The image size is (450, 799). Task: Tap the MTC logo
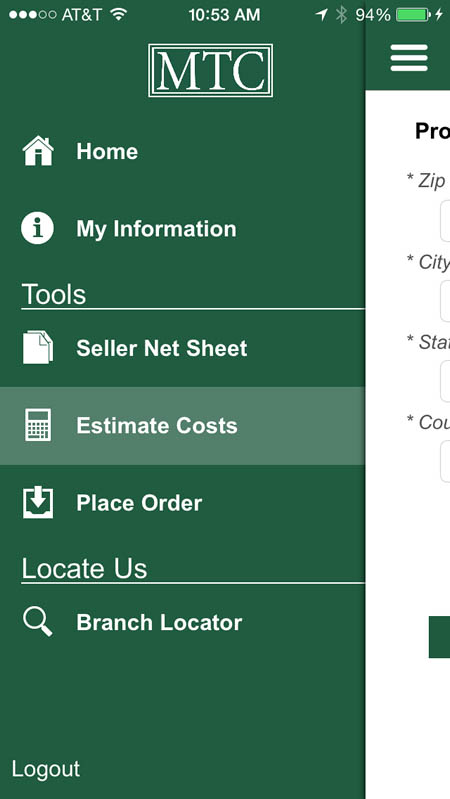[x=210, y=70]
